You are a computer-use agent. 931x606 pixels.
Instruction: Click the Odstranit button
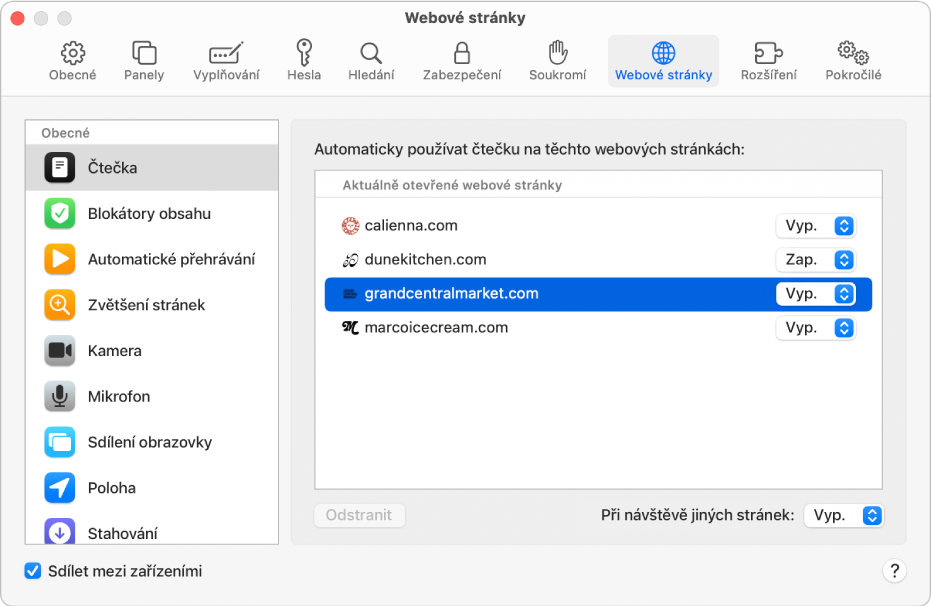(359, 515)
